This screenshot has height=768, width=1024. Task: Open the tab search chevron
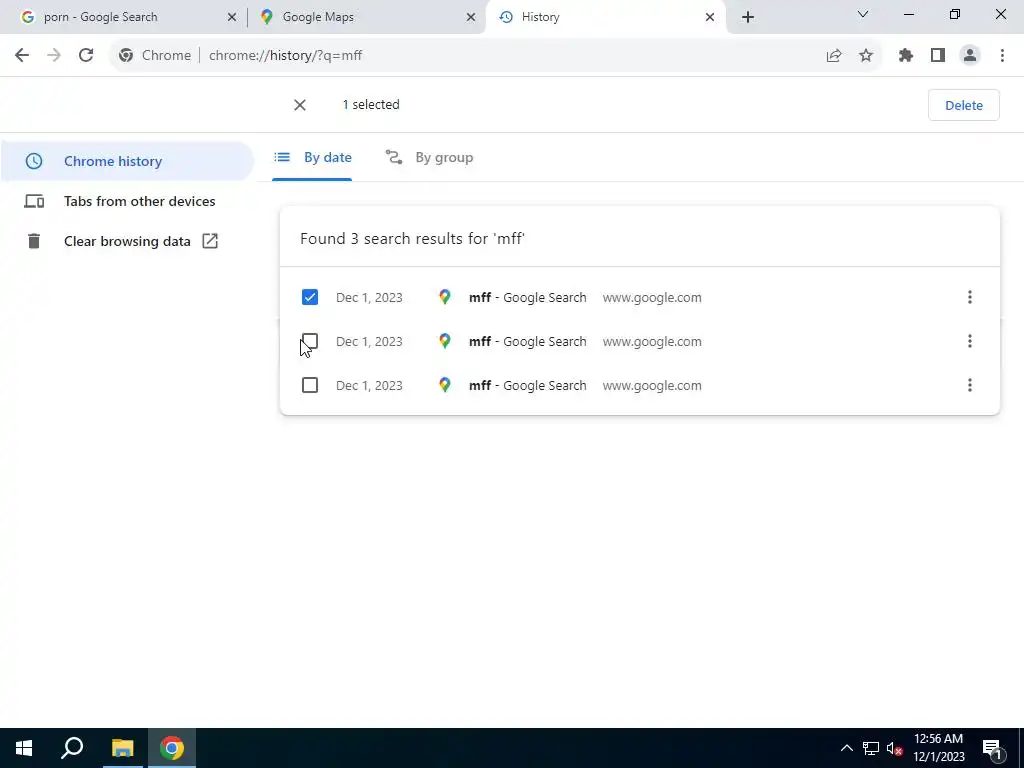point(863,14)
